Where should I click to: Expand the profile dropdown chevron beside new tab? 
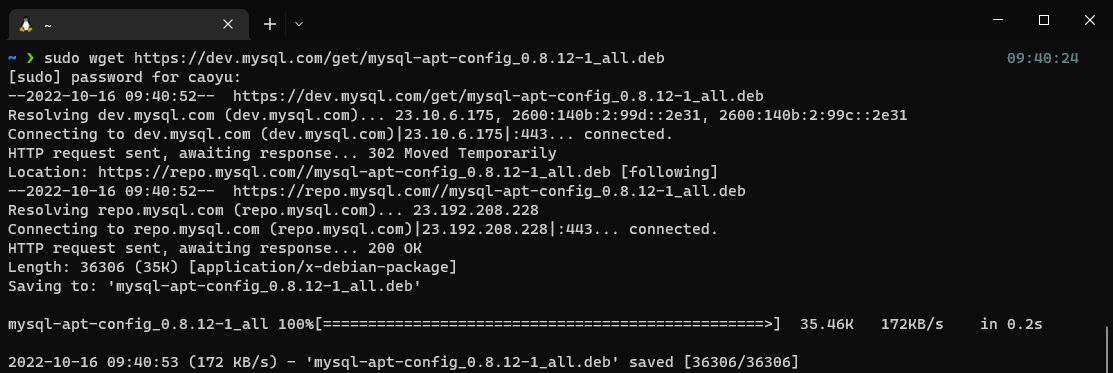[x=299, y=24]
